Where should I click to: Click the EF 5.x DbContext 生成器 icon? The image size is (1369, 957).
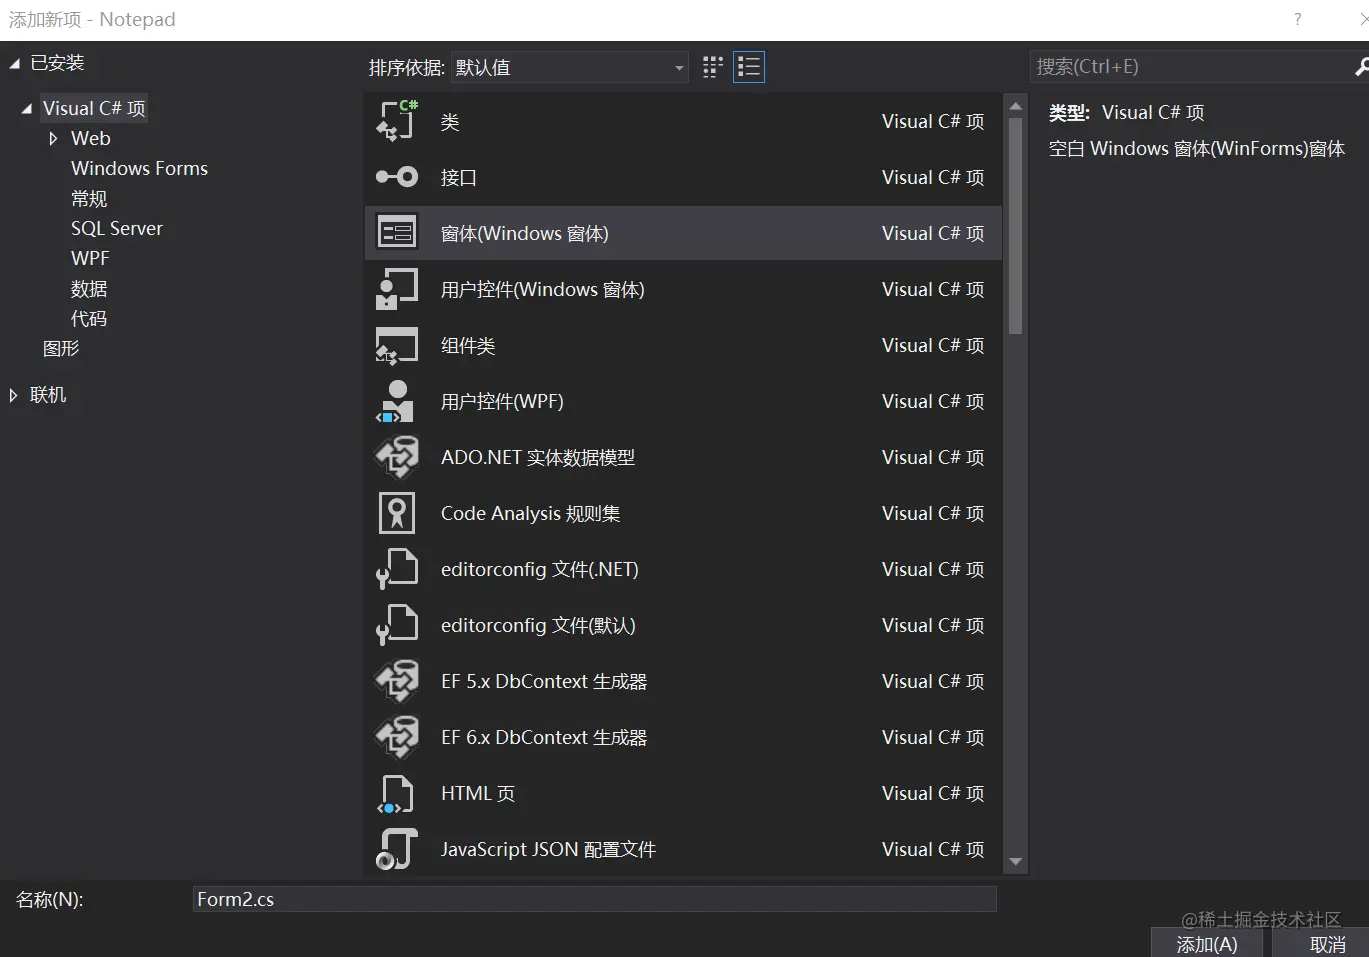click(x=397, y=681)
